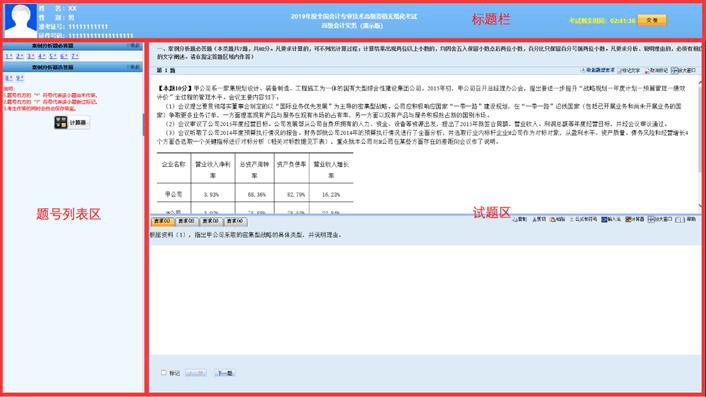Open the 输入法 input method tool in the answer toolbar
Viewport: 706px width, 397px height.
click(611, 219)
